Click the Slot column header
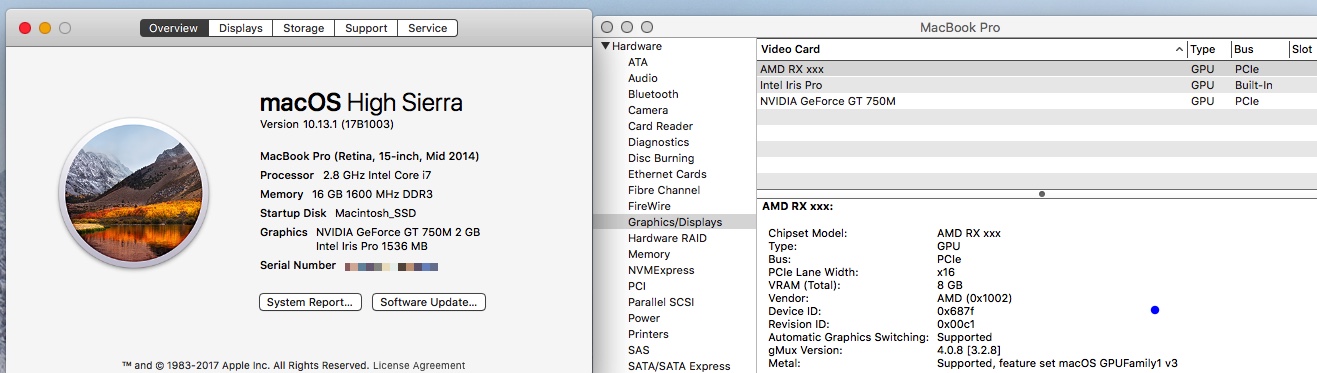 tap(1302, 49)
